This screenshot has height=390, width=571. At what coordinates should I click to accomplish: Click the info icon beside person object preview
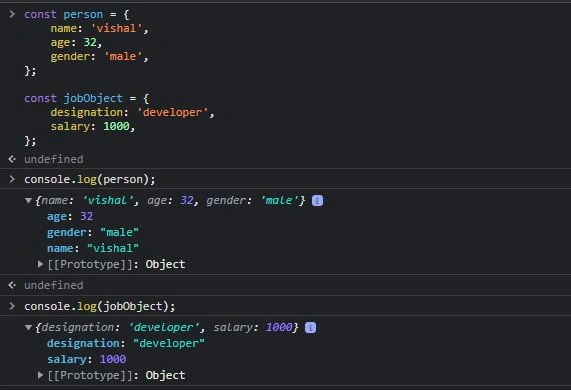tap(317, 201)
